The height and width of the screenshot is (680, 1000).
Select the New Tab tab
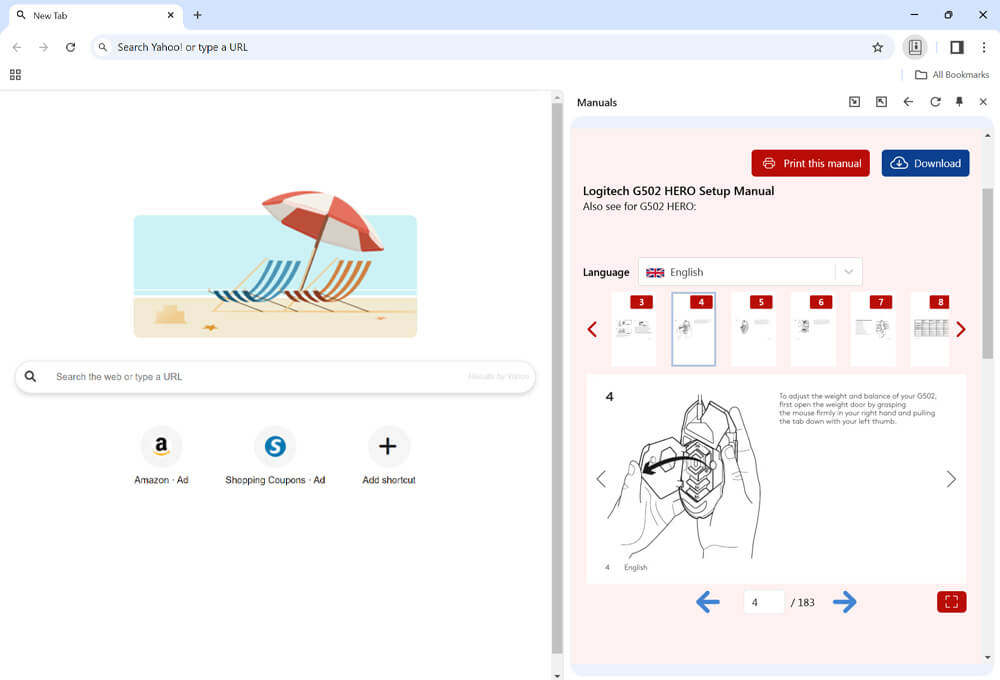[x=96, y=15]
